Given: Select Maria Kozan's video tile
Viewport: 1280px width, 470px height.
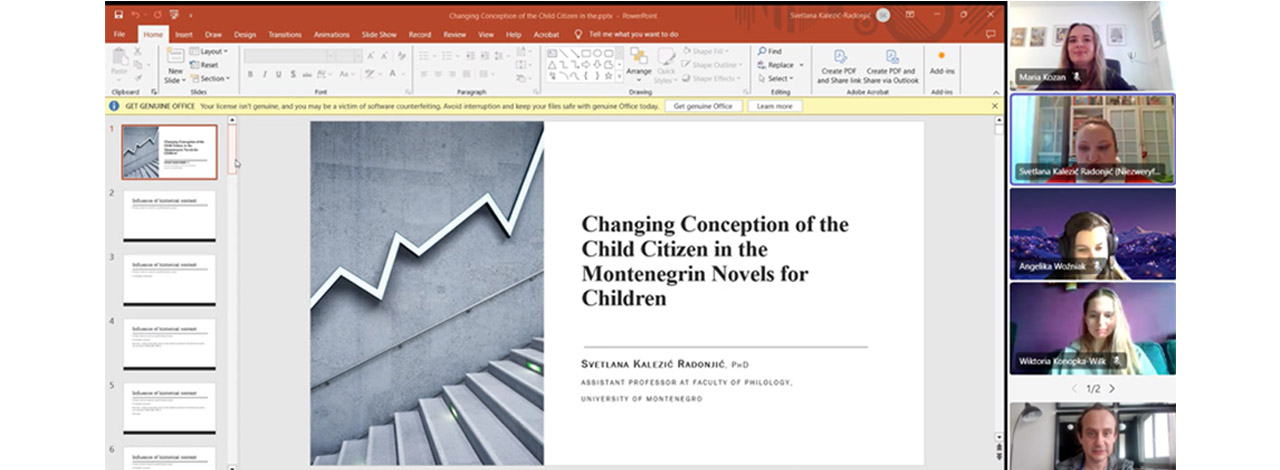Looking at the screenshot, I should tap(1091, 46).
